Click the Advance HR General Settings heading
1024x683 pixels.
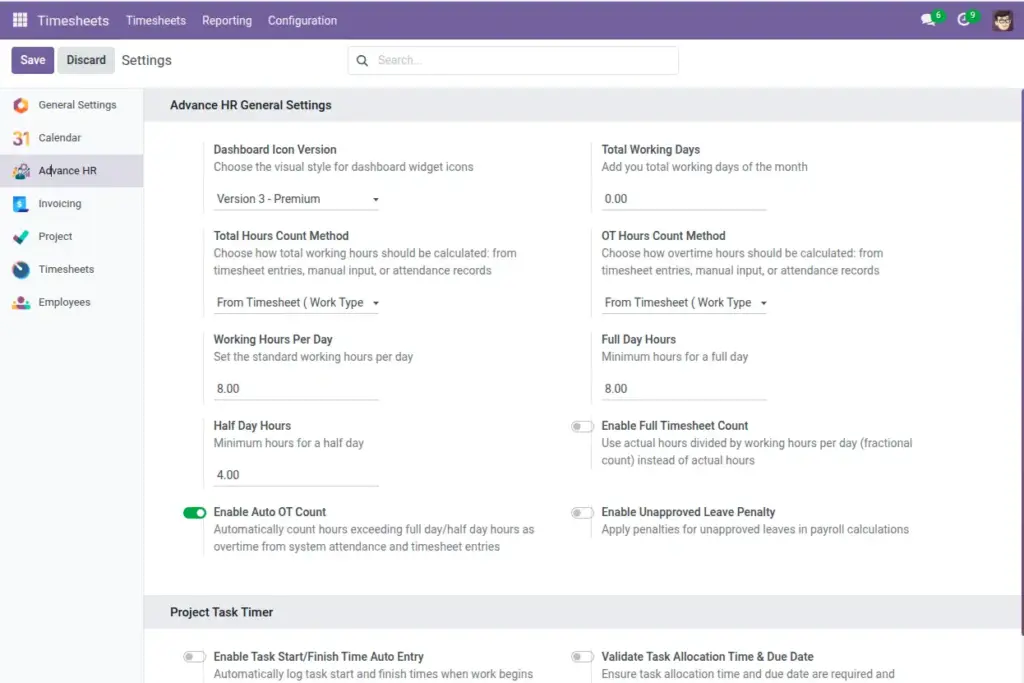251,105
